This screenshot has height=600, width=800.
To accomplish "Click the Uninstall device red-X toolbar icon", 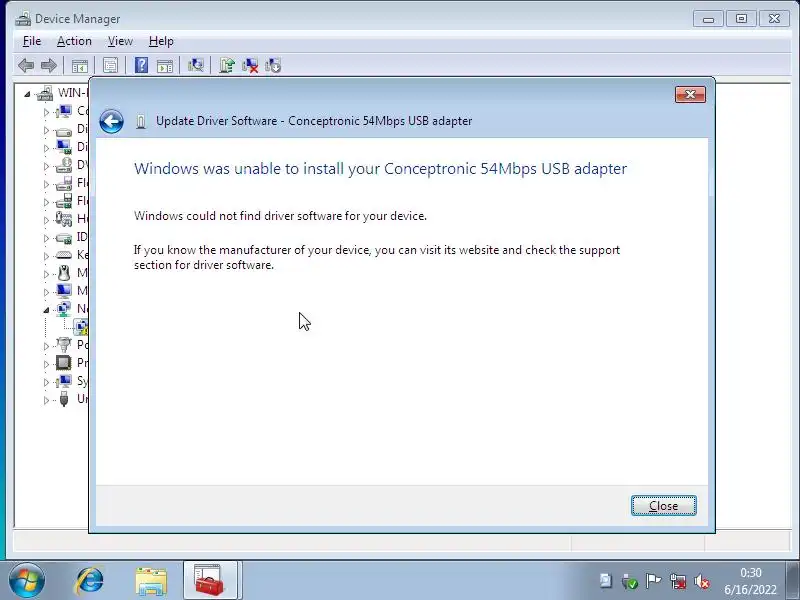I will [250, 65].
